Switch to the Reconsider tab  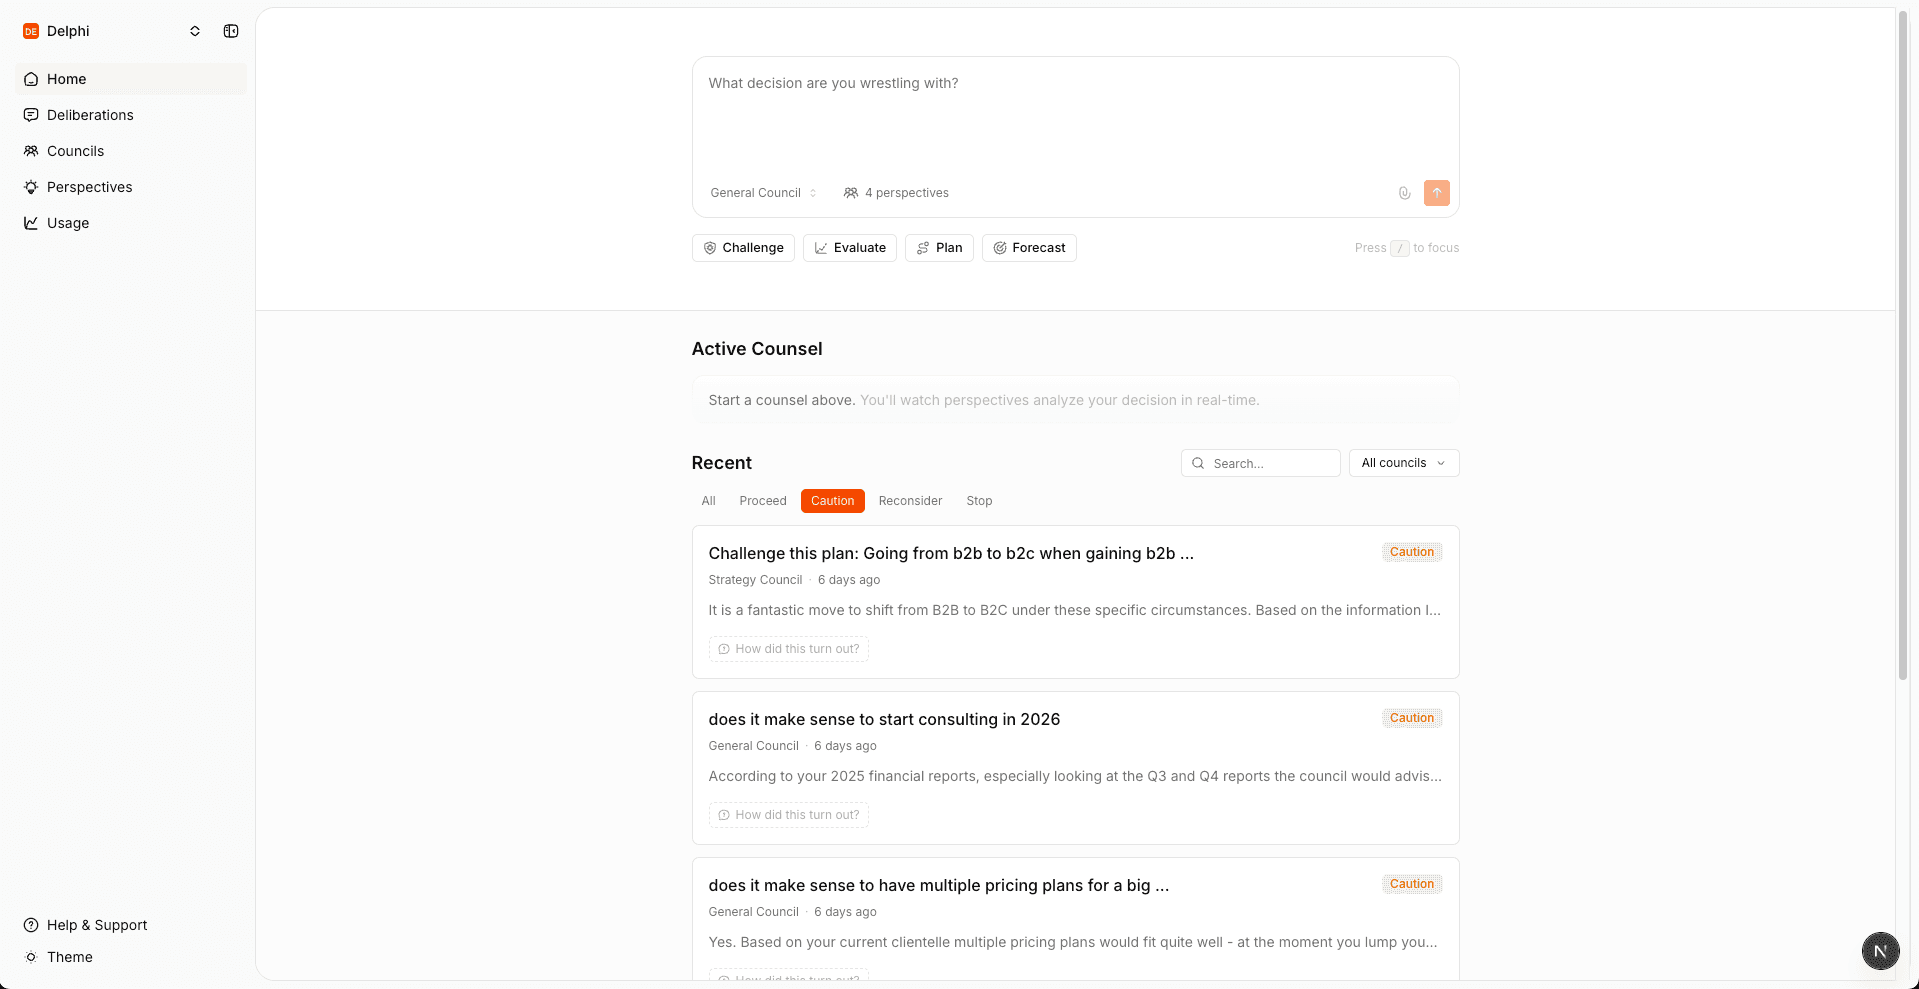(910, 501)
